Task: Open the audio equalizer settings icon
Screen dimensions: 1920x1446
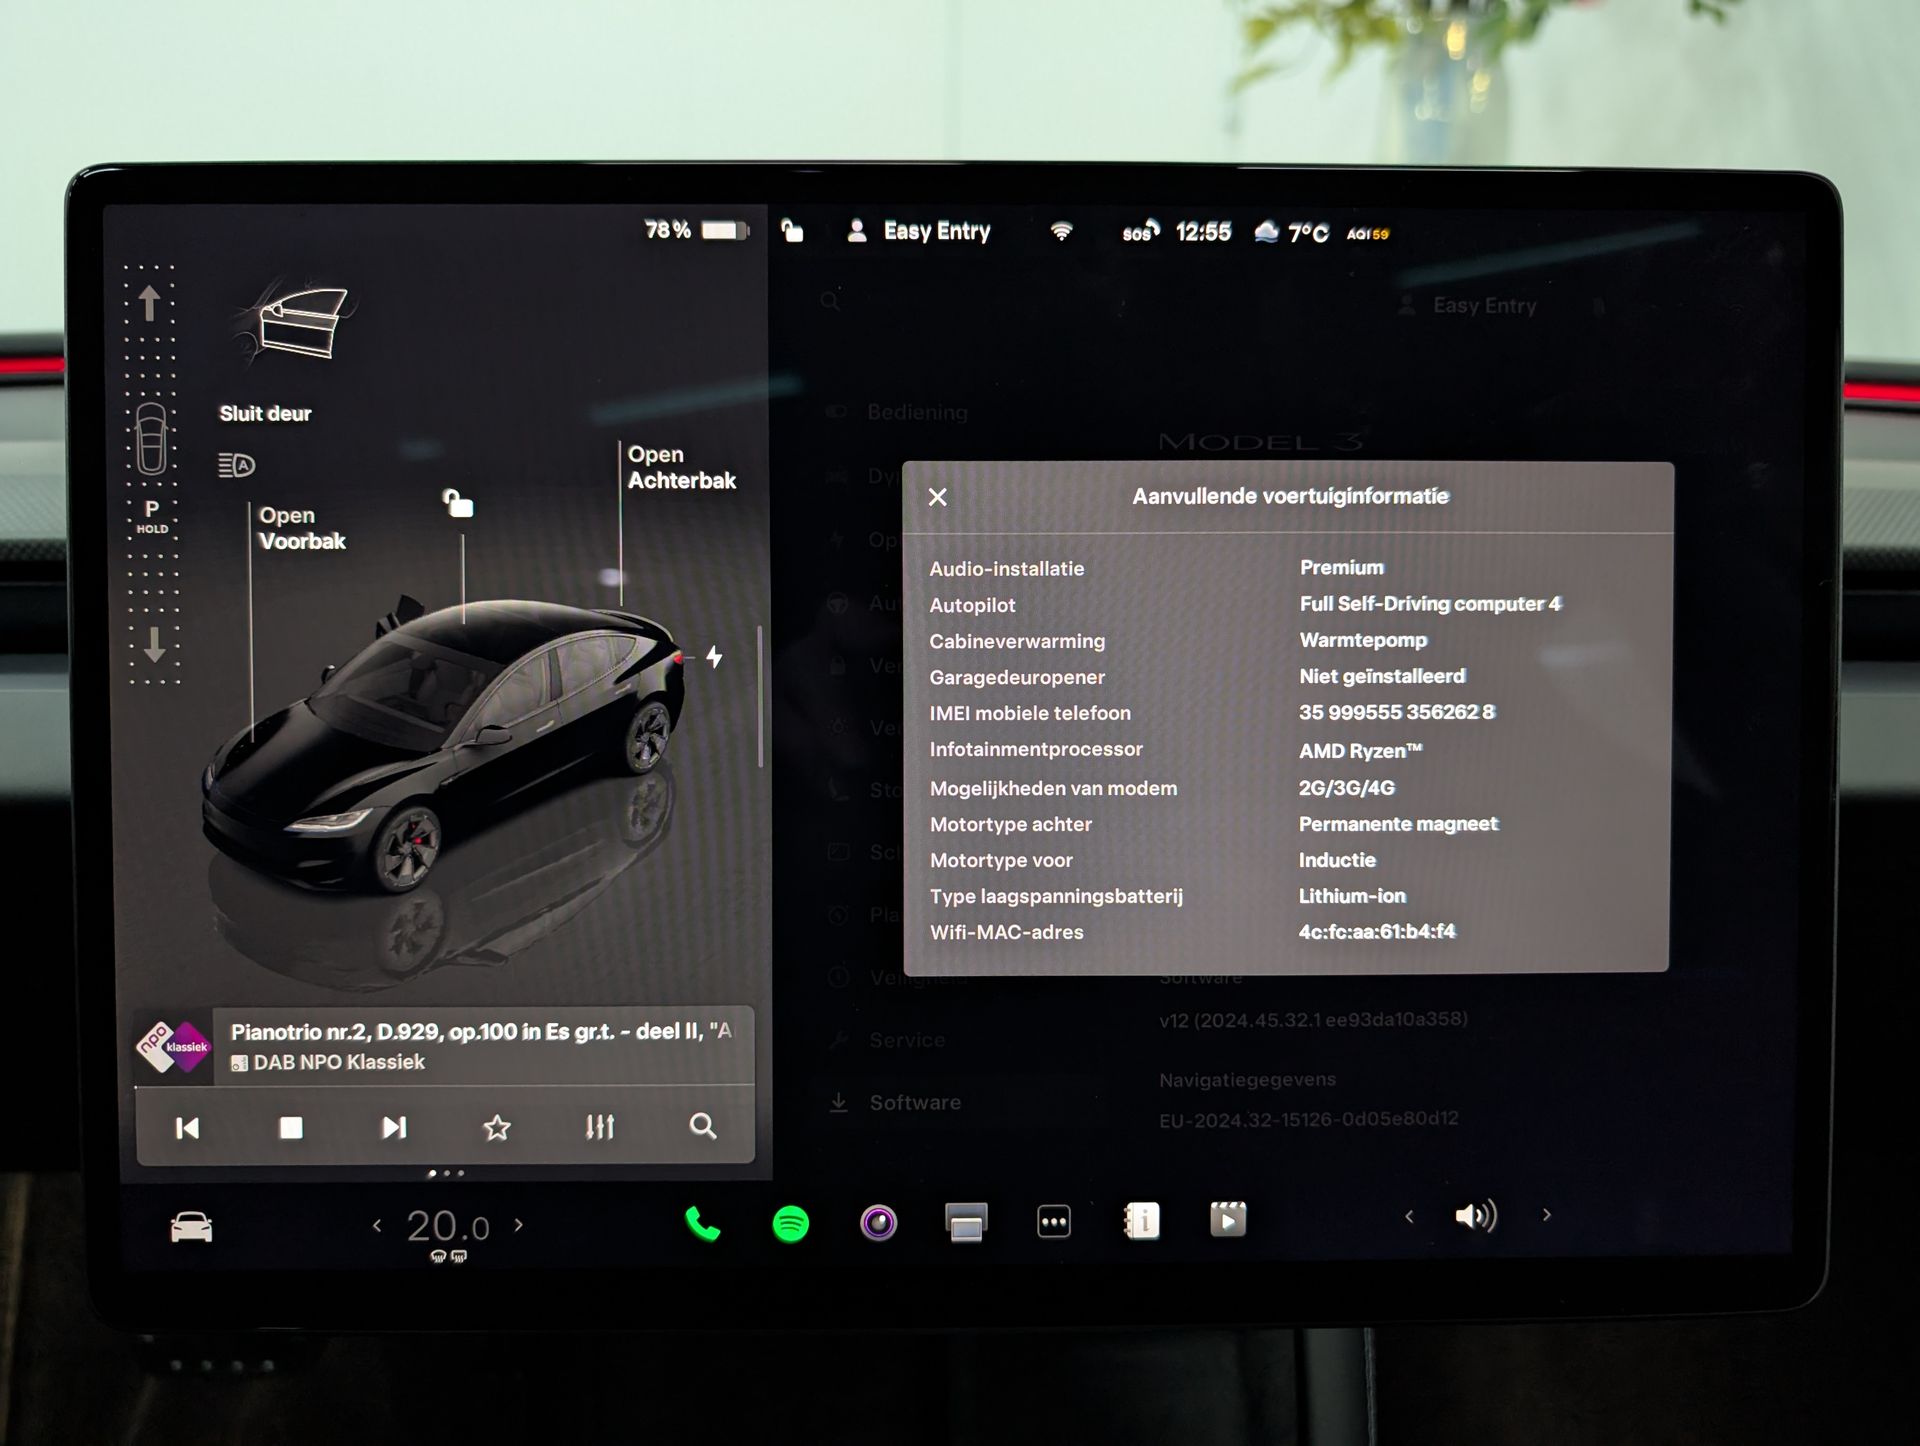Action: pos(599,1127)
